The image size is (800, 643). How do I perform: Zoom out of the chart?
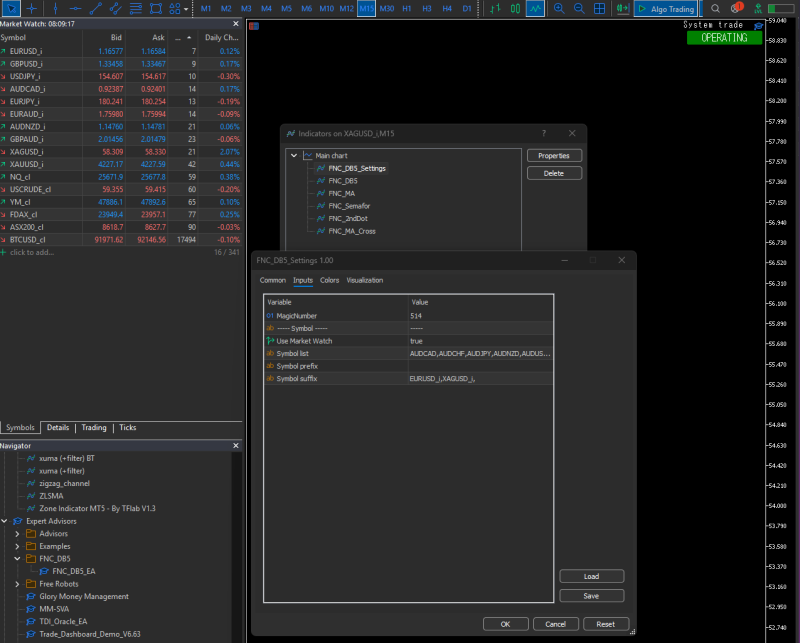[580, 8]
